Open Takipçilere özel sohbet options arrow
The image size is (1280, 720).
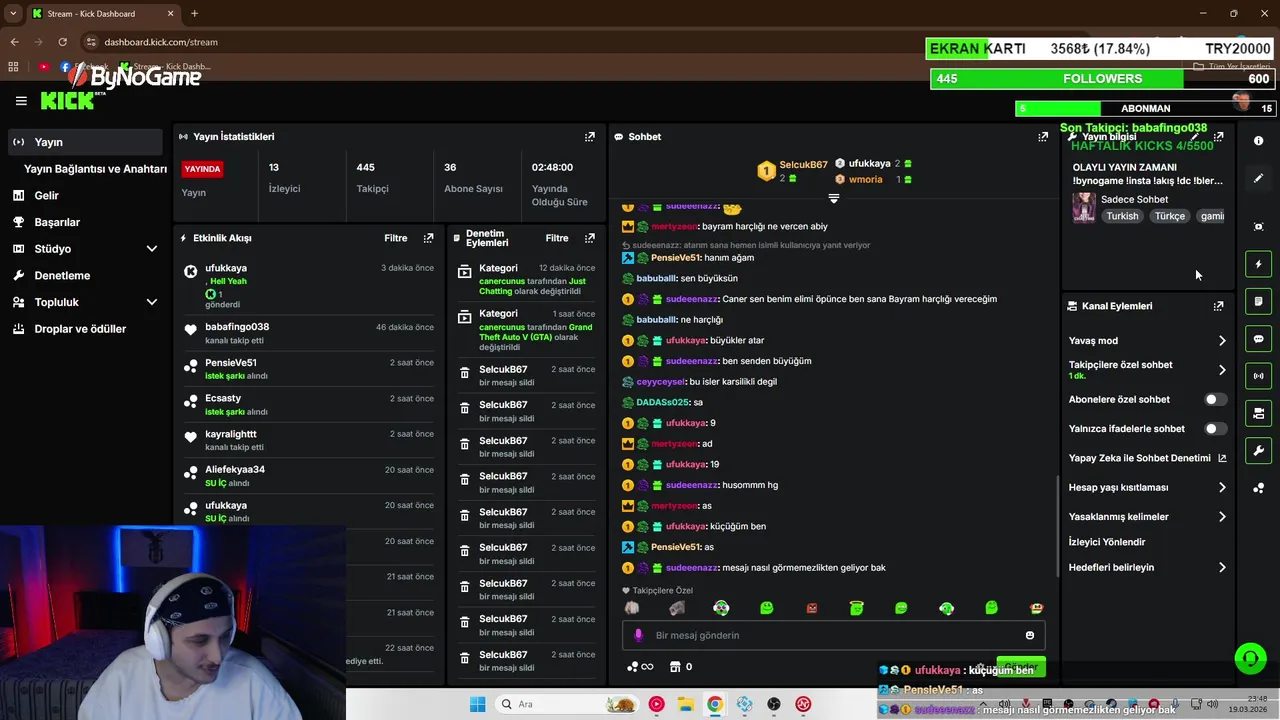(x=1222, y=370)
